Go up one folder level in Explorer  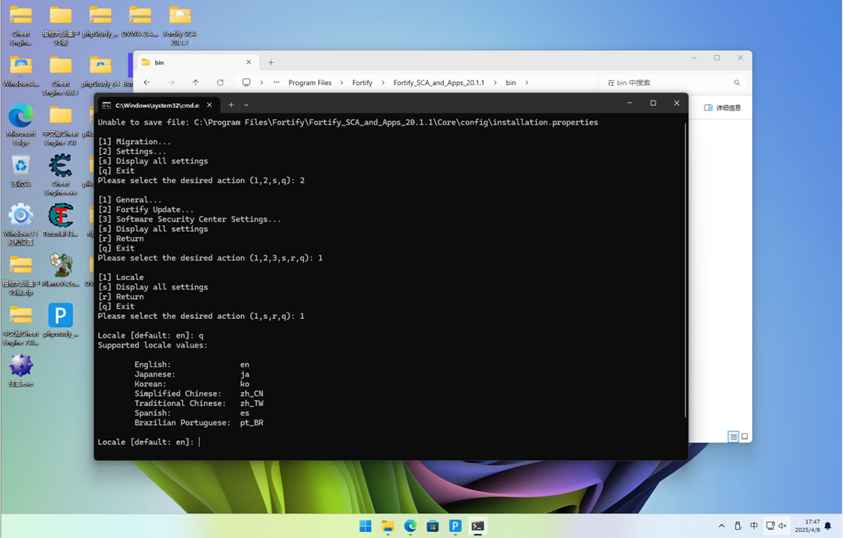pyautogui.click(x=196, y=82)
